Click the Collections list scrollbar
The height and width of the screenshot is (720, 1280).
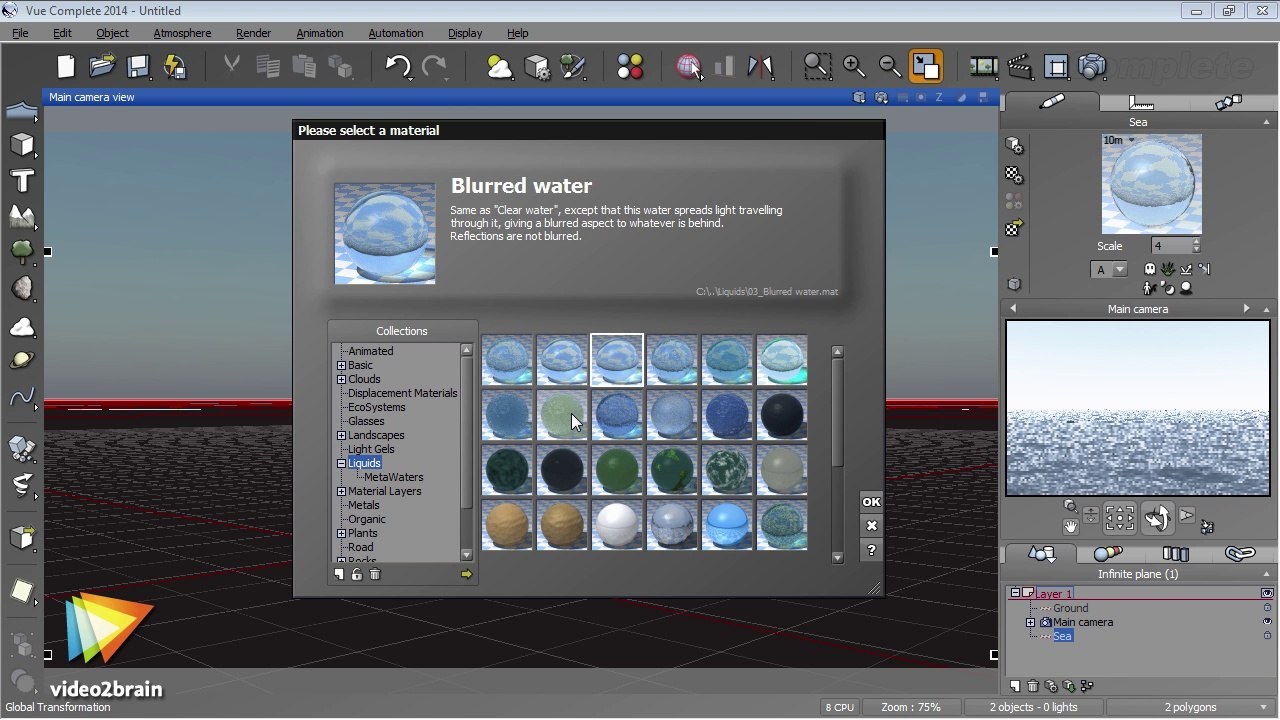coord(466,450)
